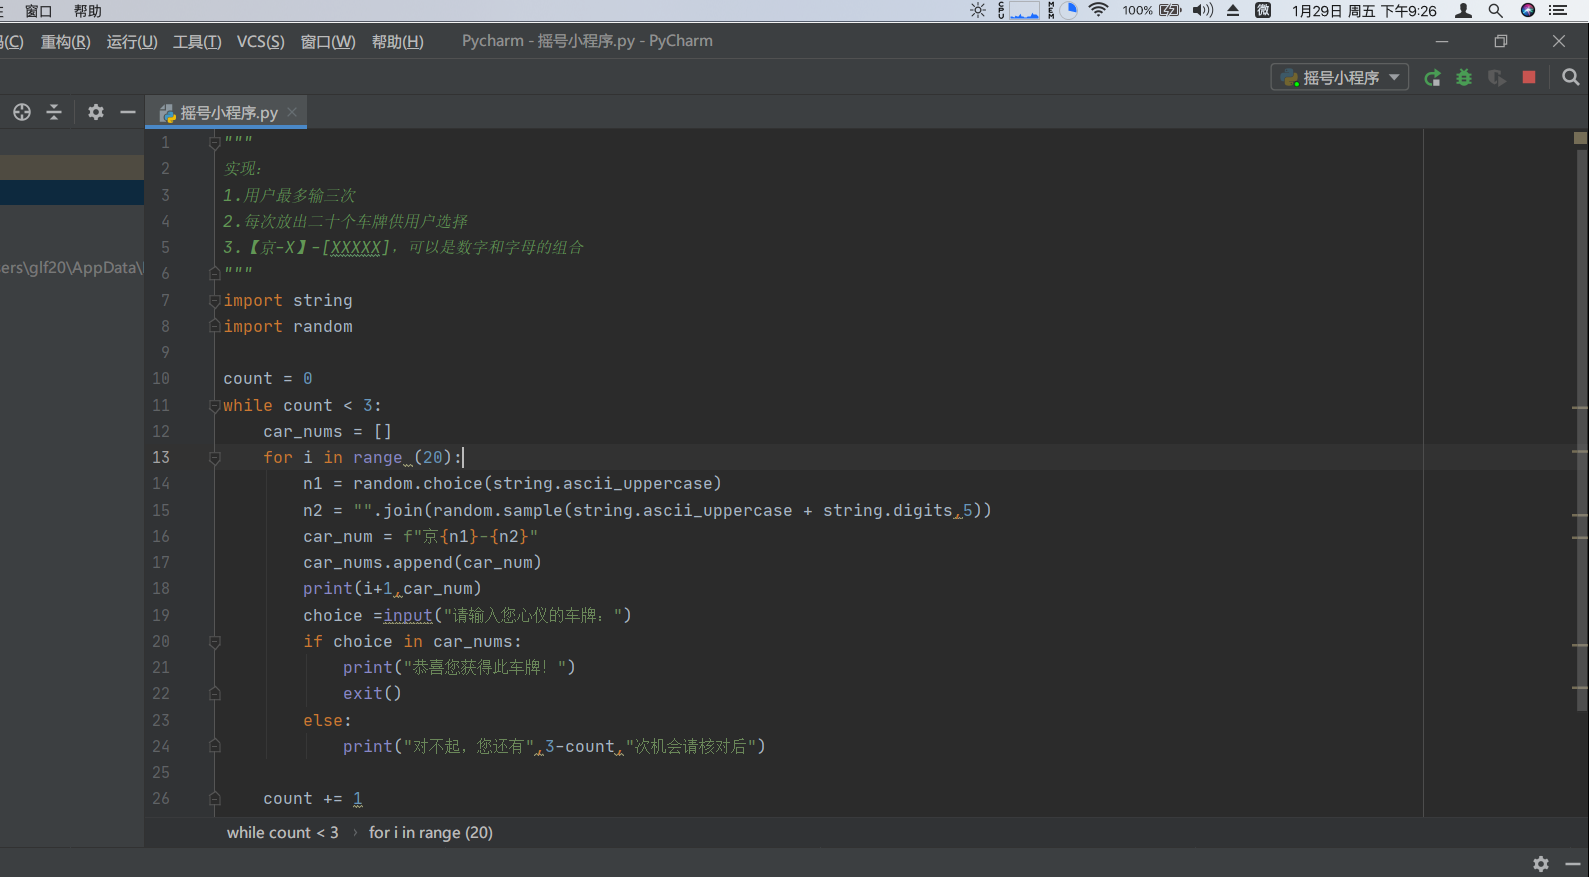The image size is (1589, 877).
Task: Locate the opened file via crosshair icon
Action: 22,112
